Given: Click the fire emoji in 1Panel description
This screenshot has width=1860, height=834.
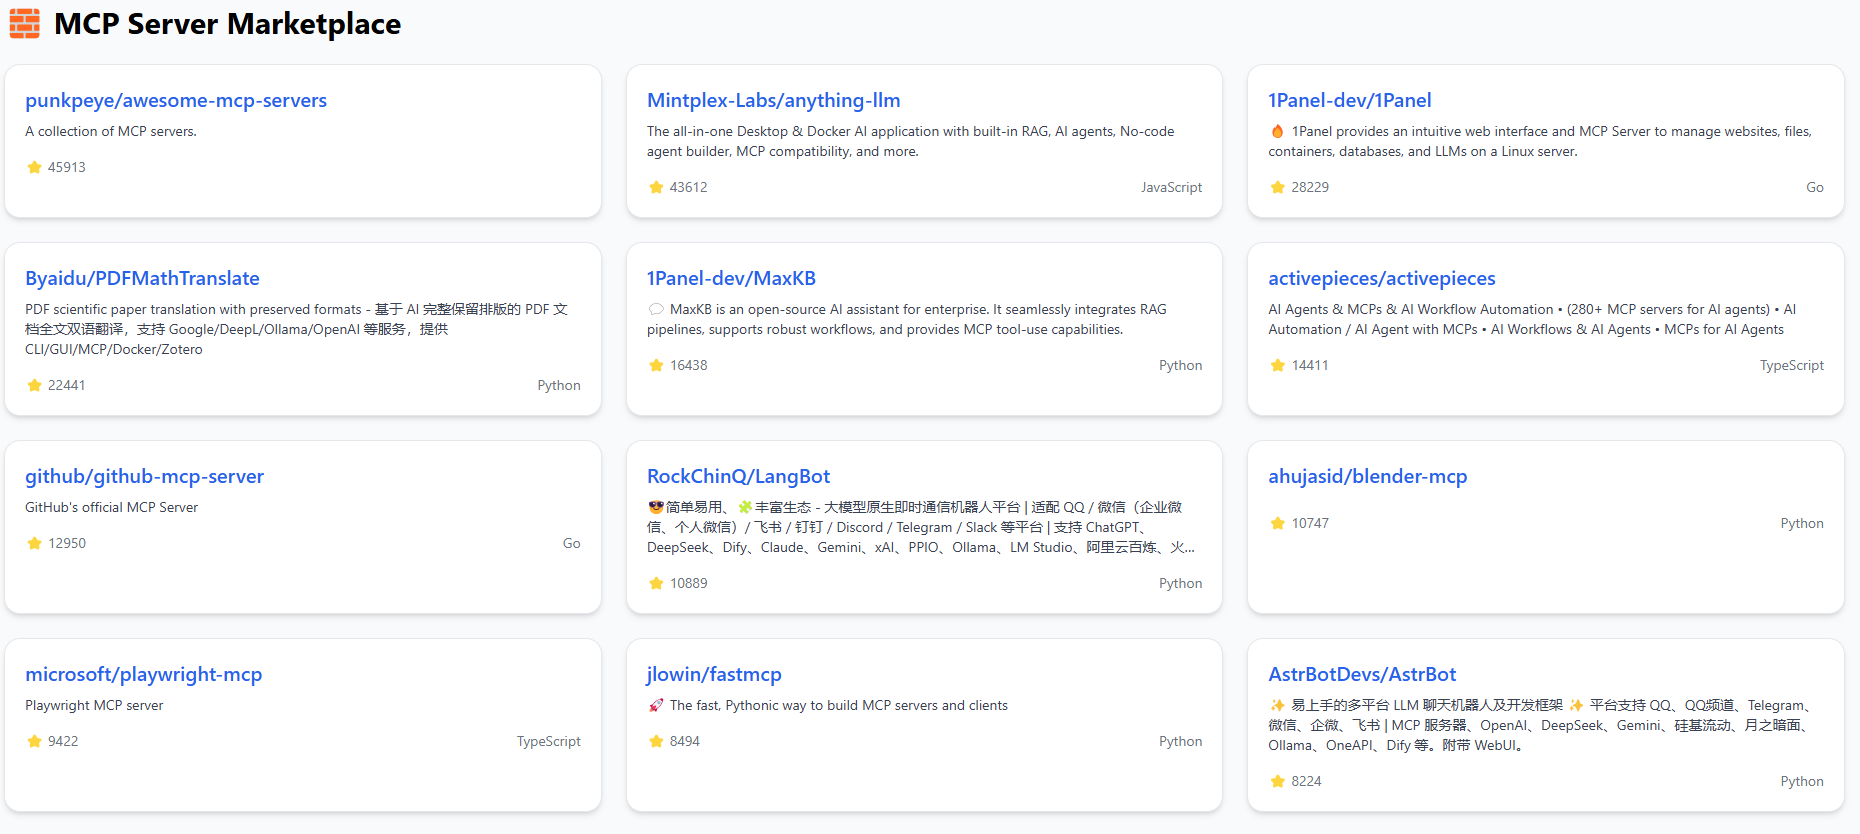Looking at the screenshot, I should pyautogui.click(x=1277, y=131).
